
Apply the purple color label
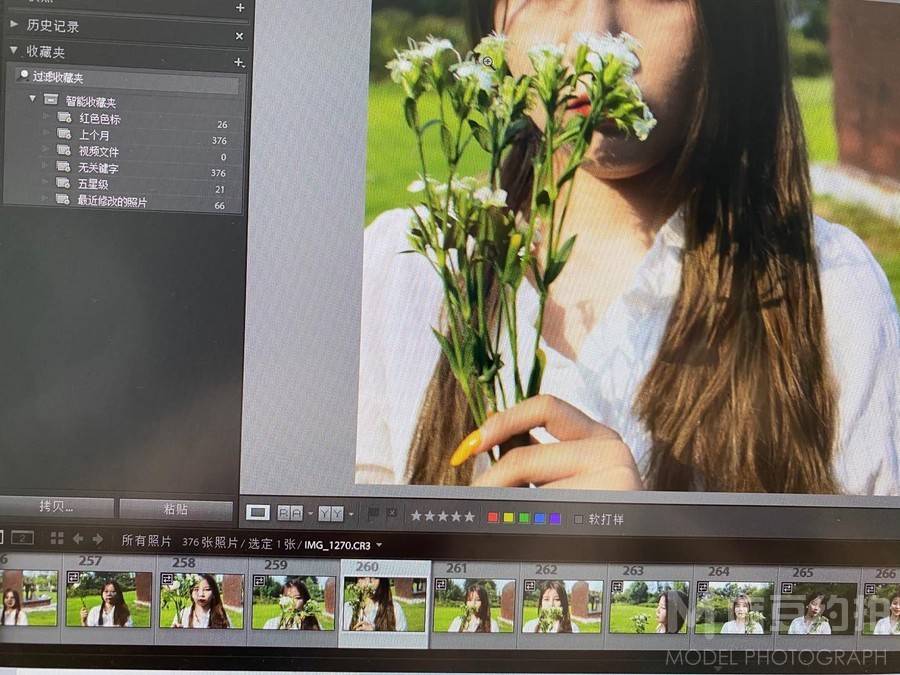pos(554,518)
